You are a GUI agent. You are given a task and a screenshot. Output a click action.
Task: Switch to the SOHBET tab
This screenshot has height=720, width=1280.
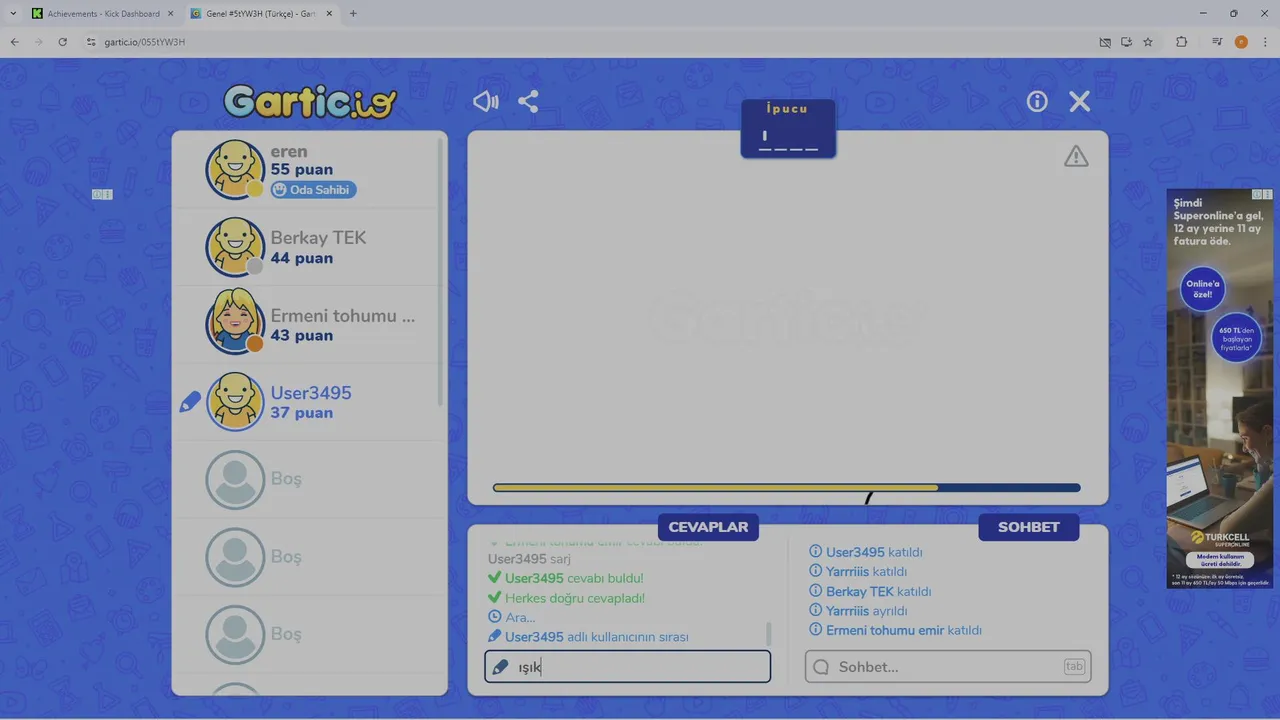pos(1028,527)
